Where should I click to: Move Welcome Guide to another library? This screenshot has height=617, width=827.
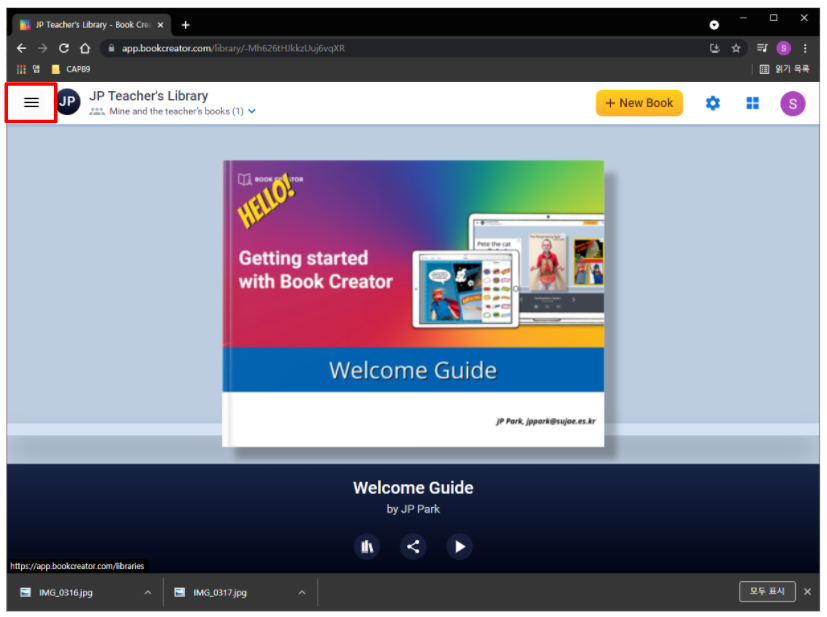click(x=367, y=546)
